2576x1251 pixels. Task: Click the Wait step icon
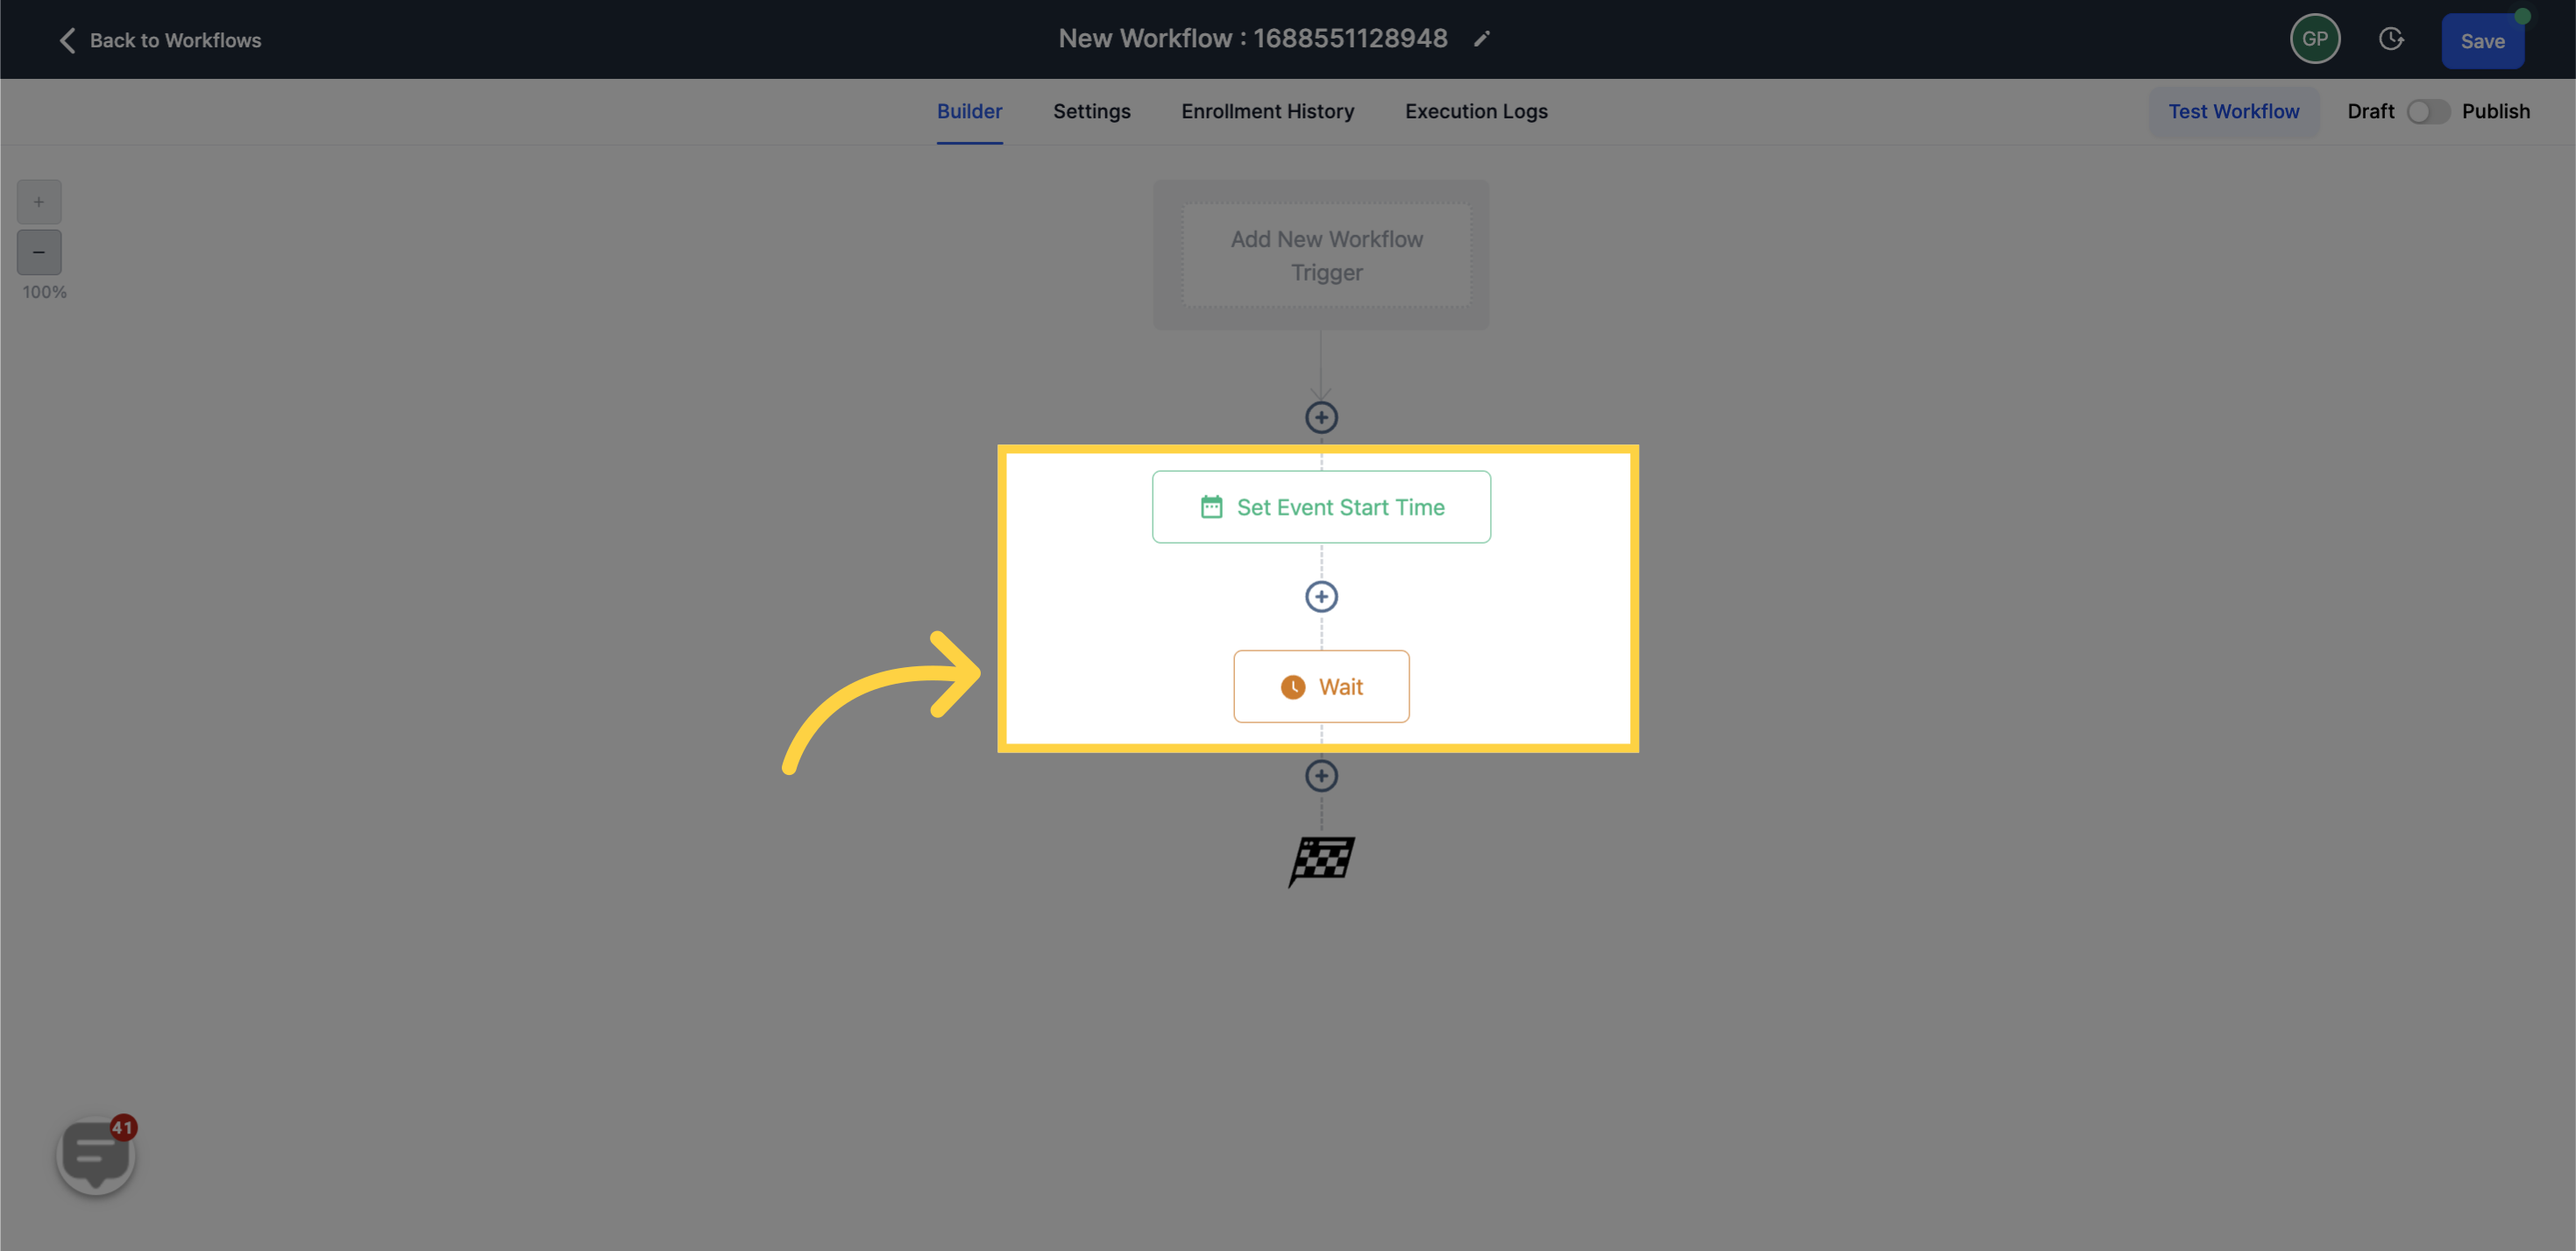click(1293, 686)
